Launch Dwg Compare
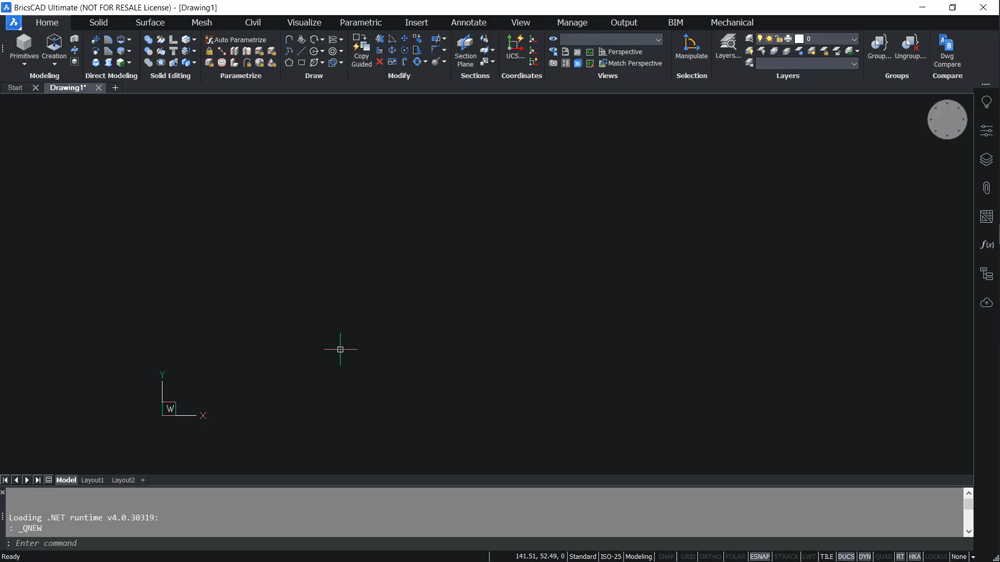 point(947,51)
